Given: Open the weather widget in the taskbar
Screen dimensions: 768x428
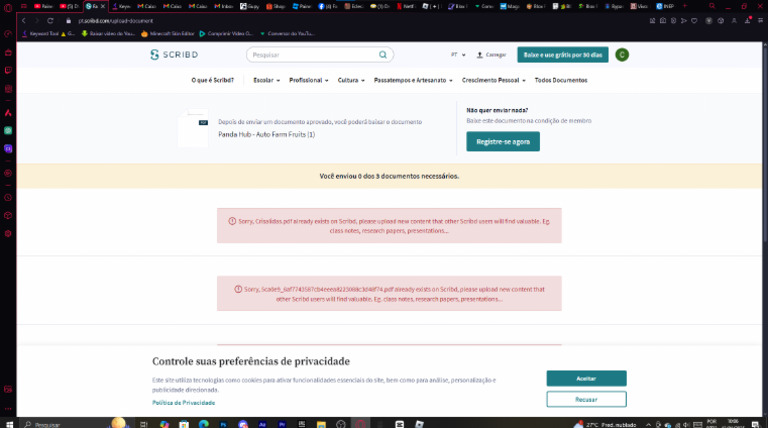Looking at the screenshot, I should 606,424.
